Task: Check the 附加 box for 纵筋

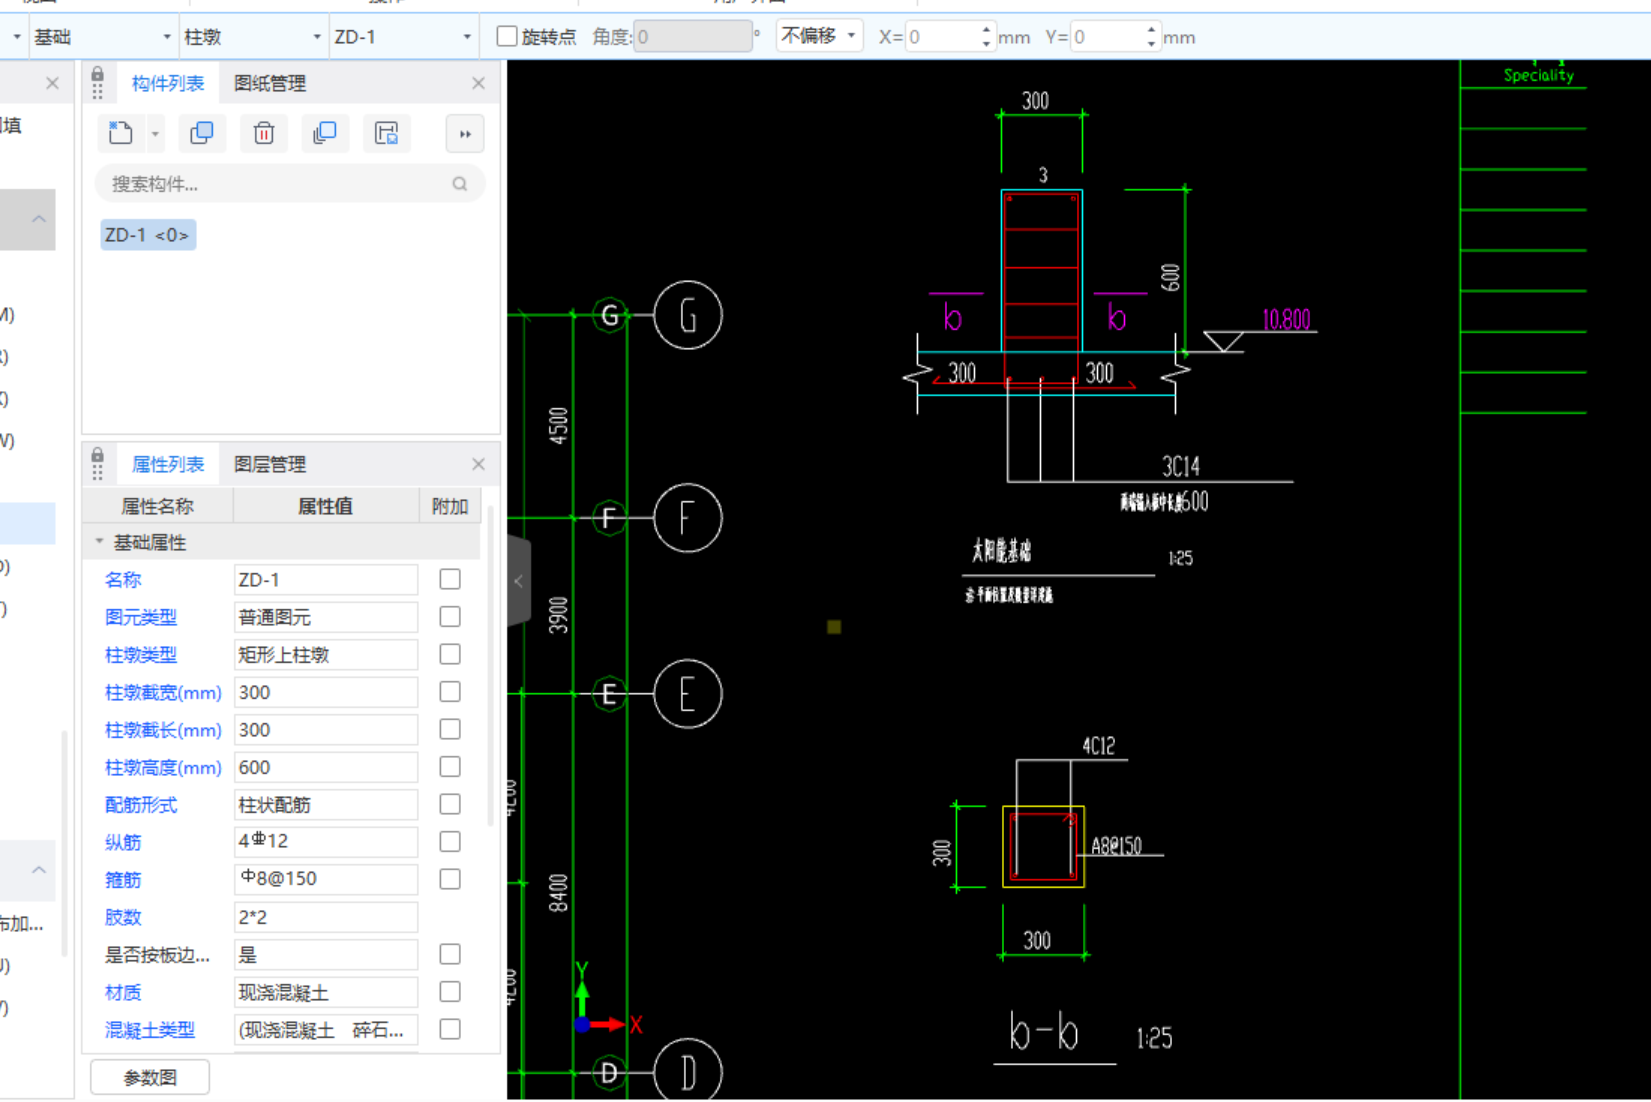Action: click(450, 842)
